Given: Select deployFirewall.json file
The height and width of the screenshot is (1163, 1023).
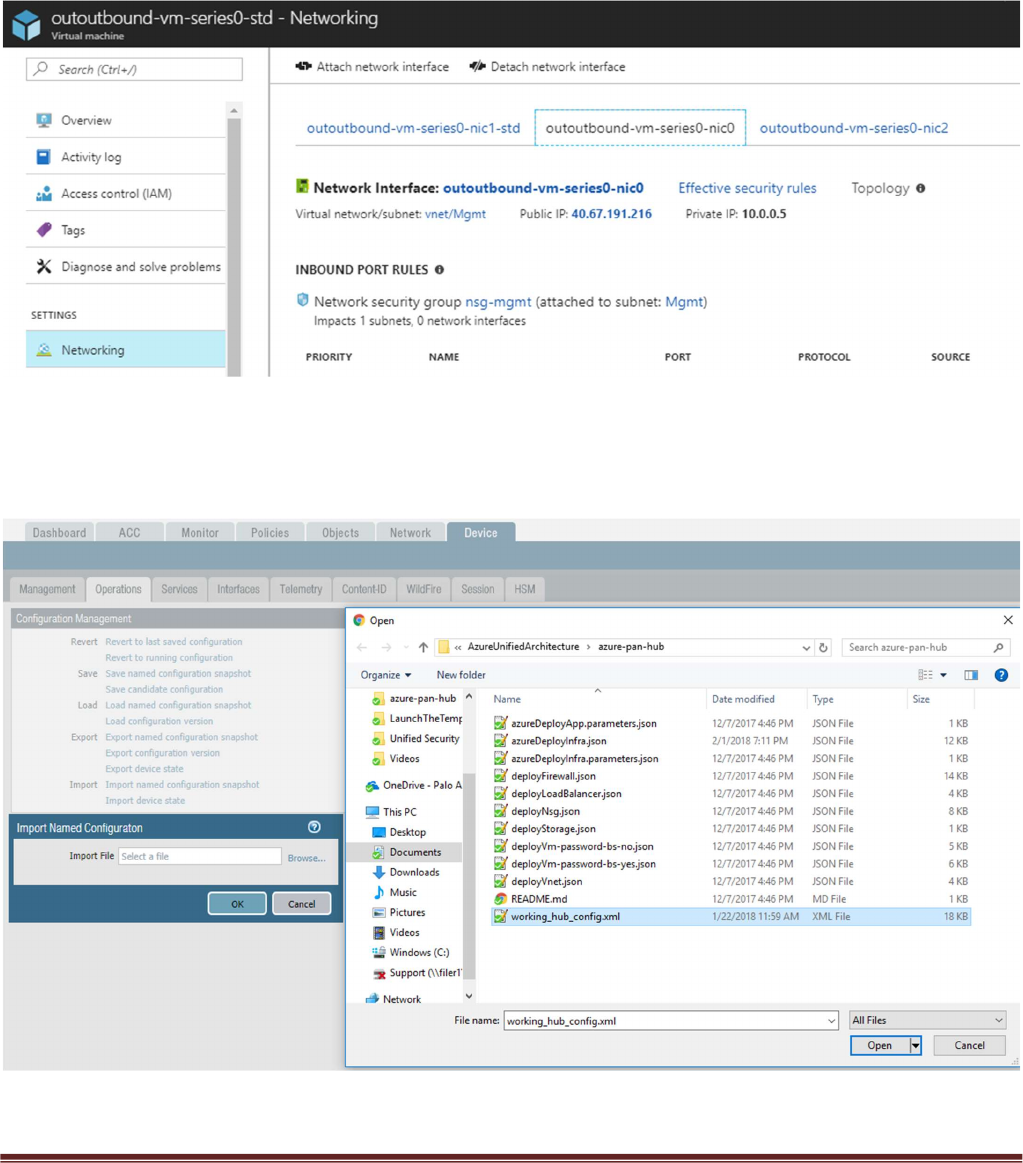Looking at the screenshot, I should [731, 776].
